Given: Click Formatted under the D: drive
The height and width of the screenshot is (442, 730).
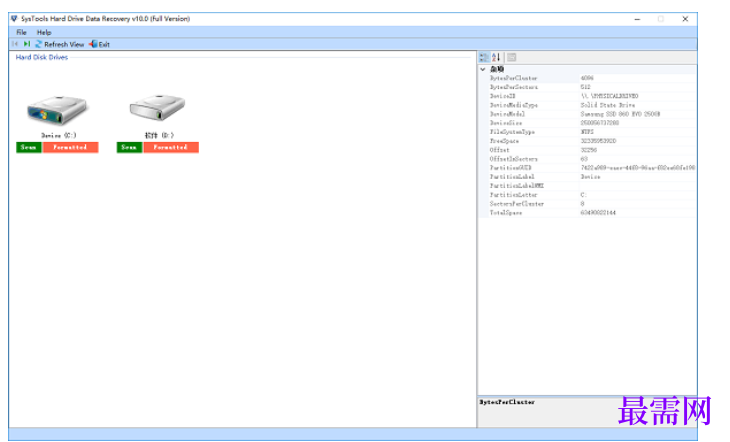Looking at the screenshot, I should (171, 147).
